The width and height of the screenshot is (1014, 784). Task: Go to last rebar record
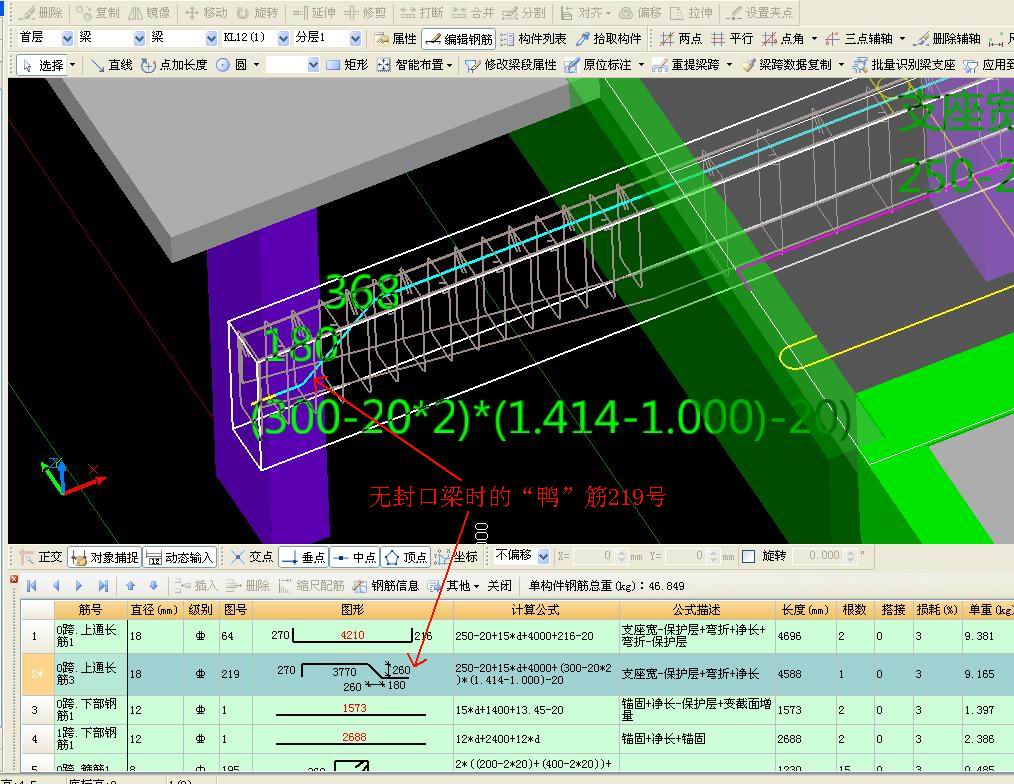(x=103, y=585)
